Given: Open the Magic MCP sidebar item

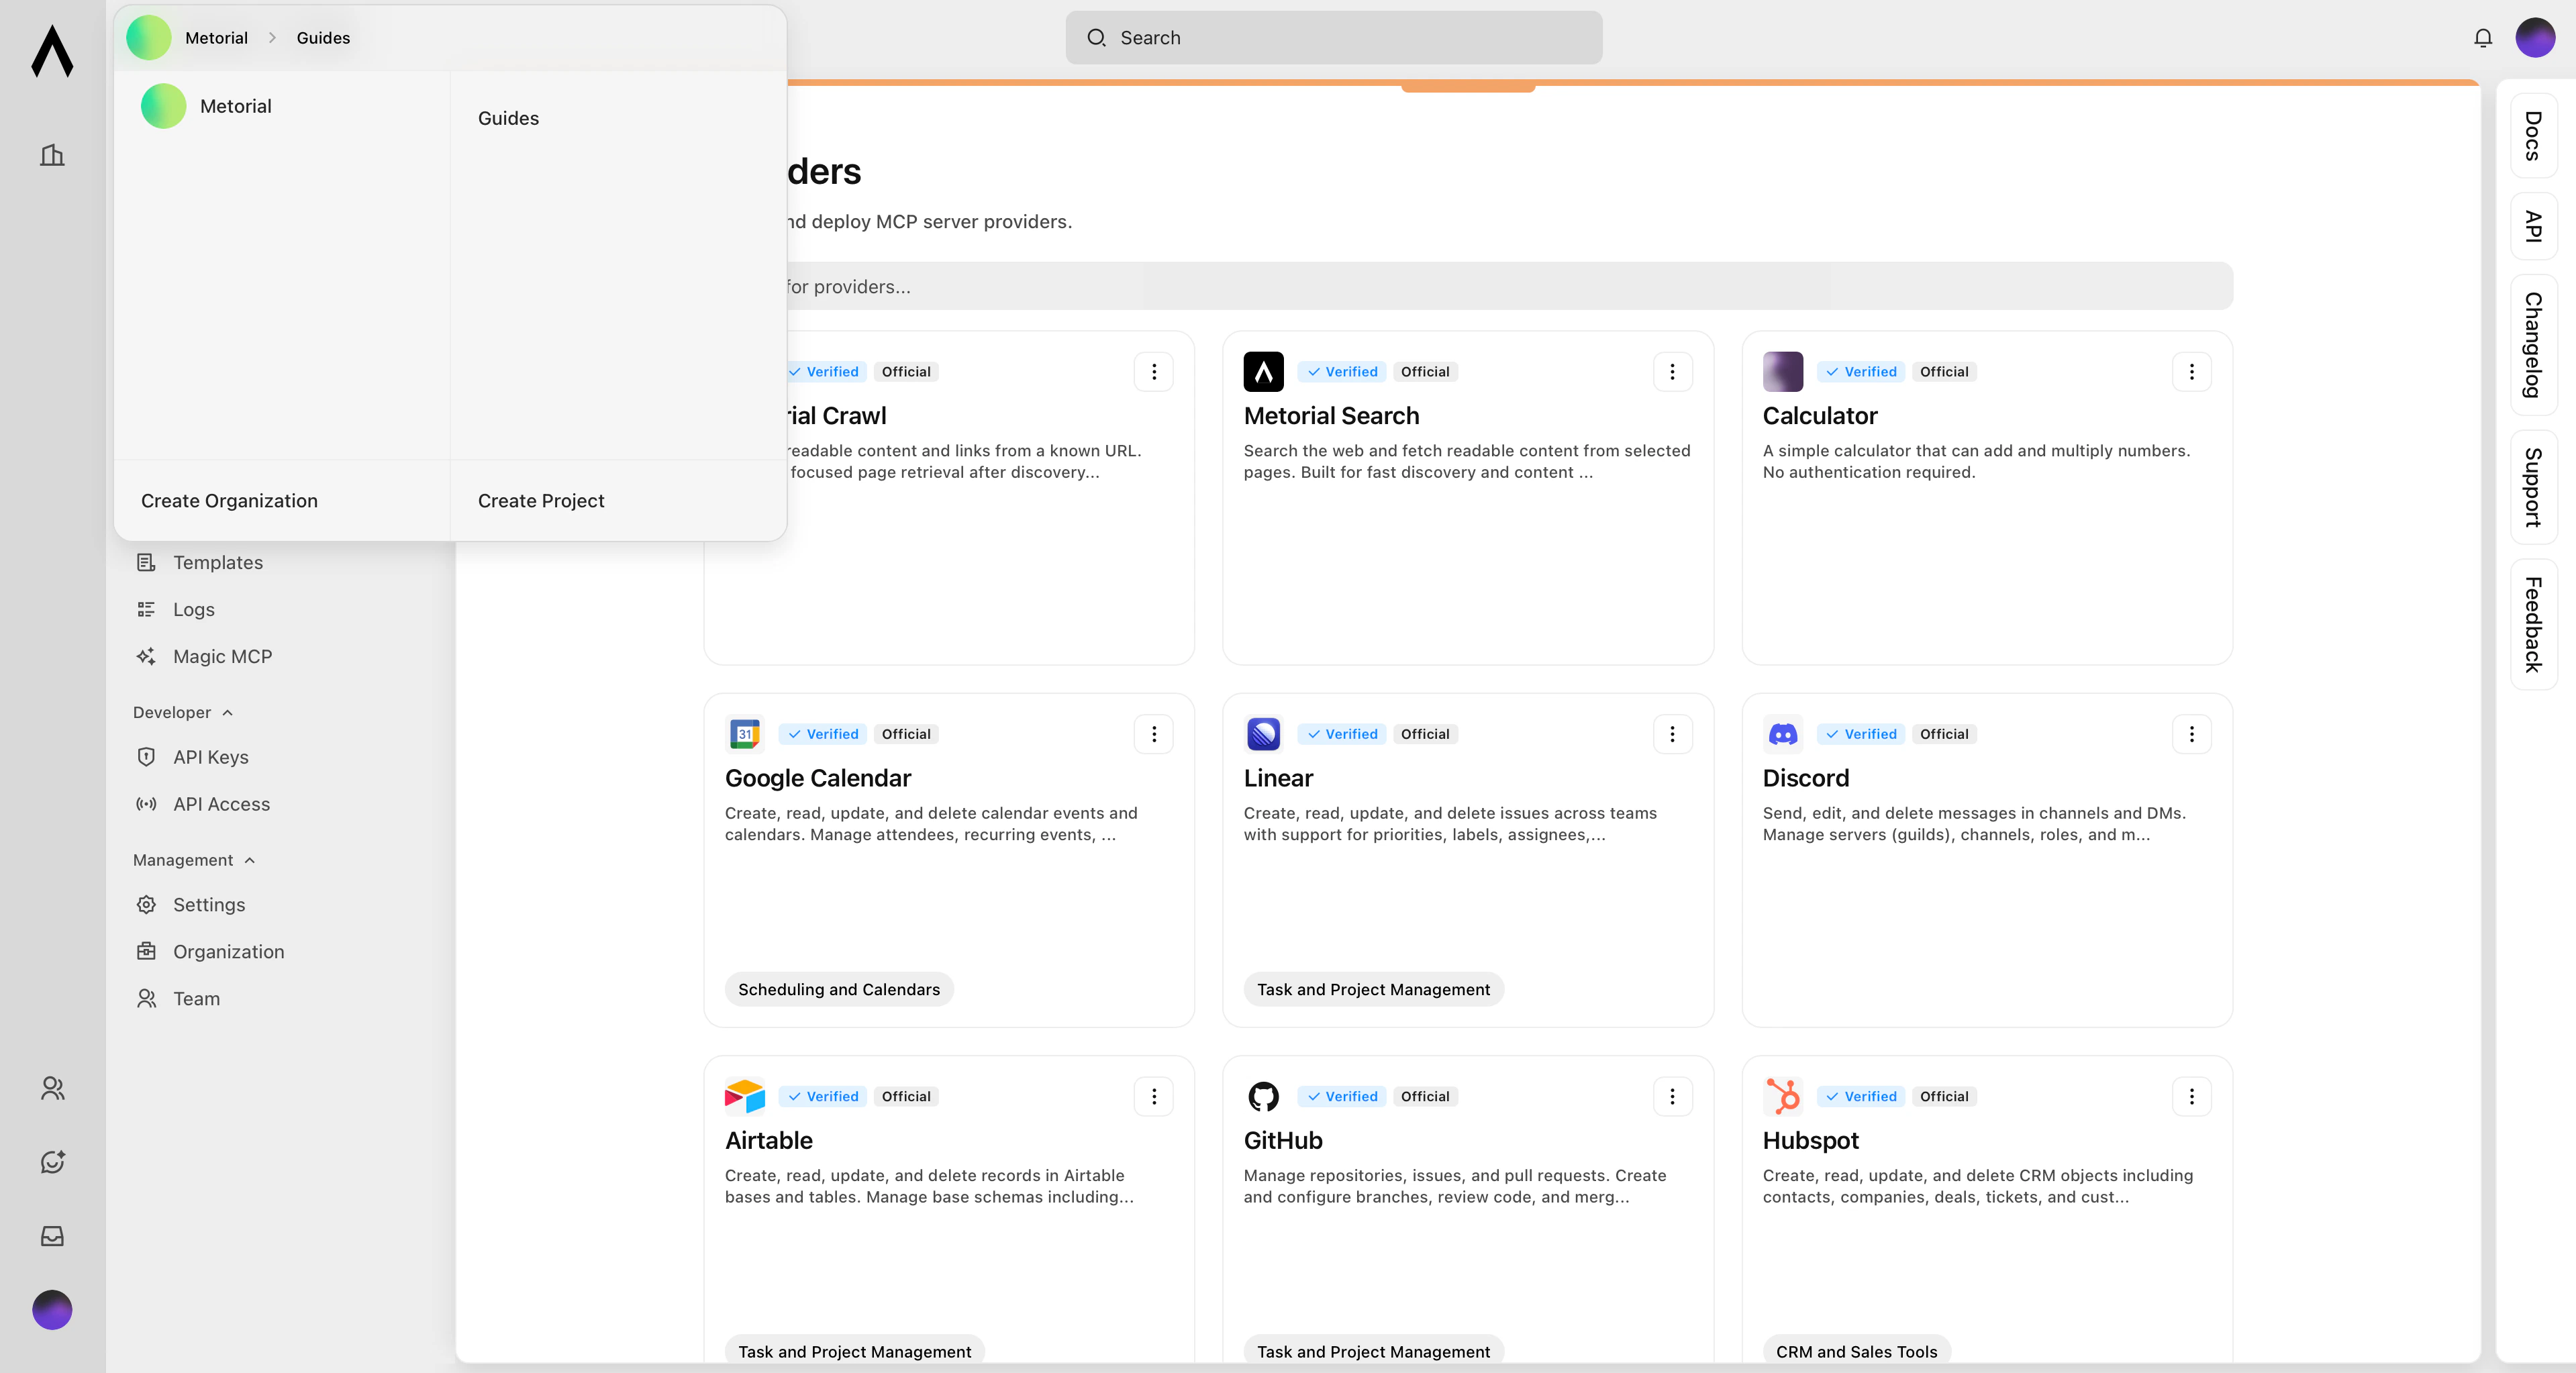Looking at the screenshot, I should [221, 656].
